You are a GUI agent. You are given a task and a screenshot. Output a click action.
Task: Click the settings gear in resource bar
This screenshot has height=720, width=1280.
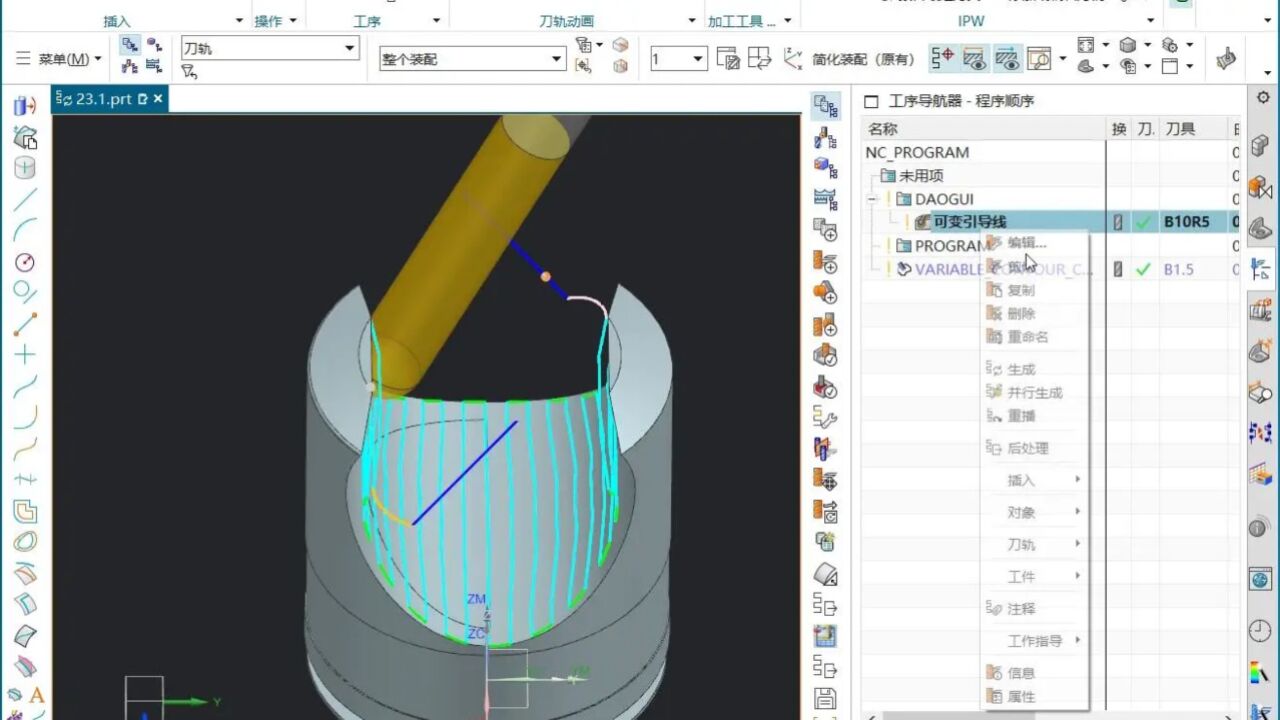(1263, 98)
